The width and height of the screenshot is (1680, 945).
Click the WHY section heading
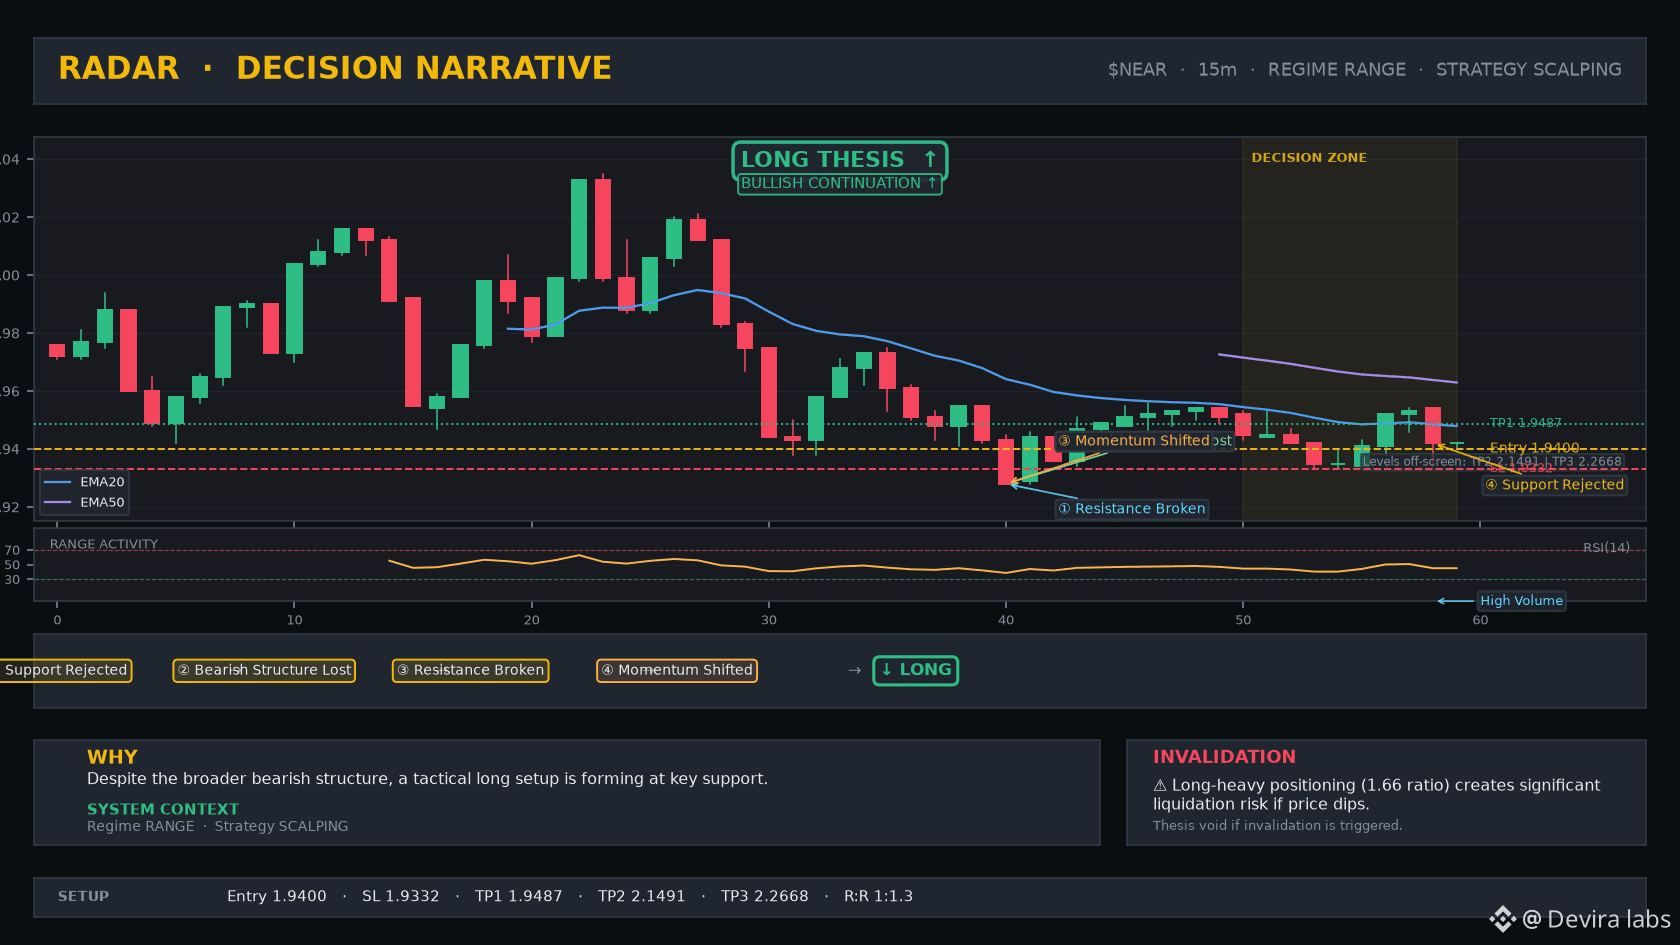pyautogui.click(x=112, y=757)
